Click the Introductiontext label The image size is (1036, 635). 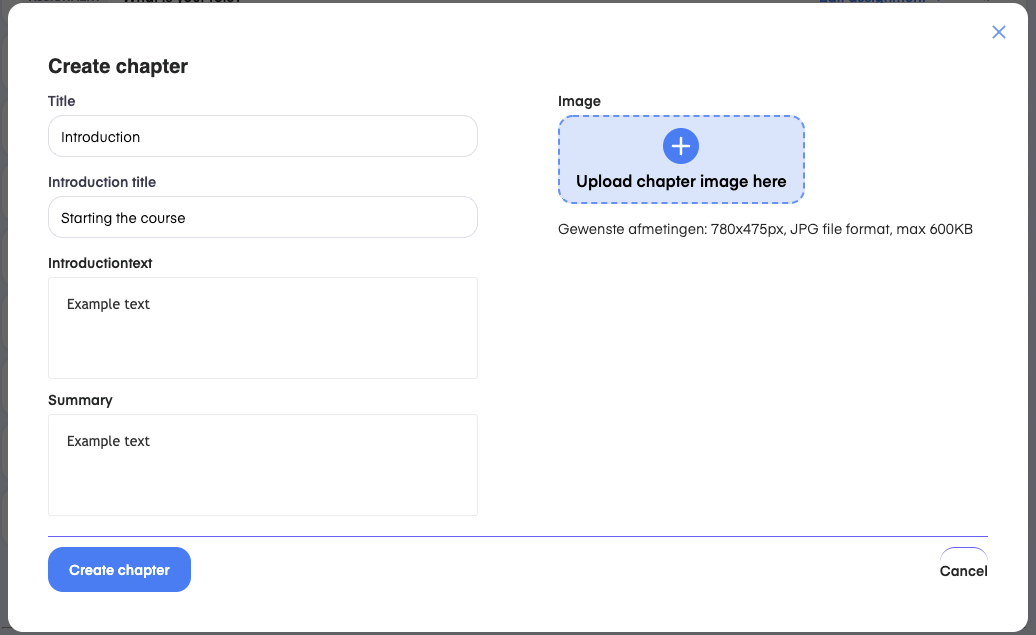(x=100, y=263)
